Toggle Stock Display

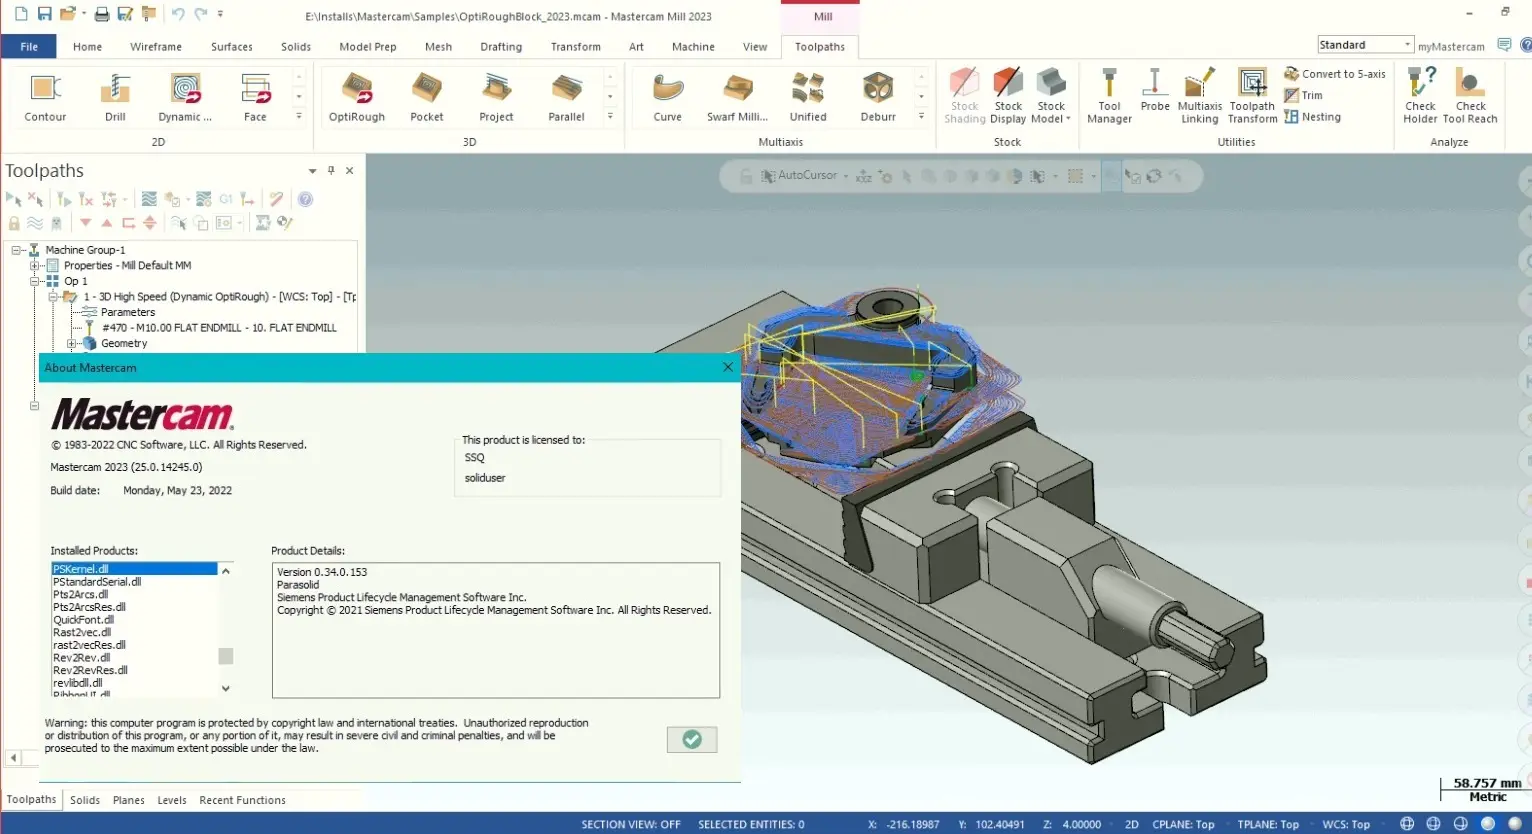[1008, 96]
